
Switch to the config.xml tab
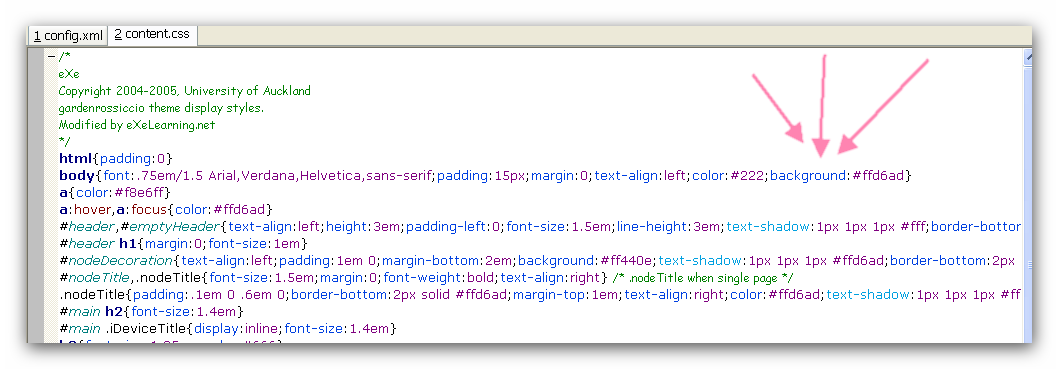click(67, 35)
